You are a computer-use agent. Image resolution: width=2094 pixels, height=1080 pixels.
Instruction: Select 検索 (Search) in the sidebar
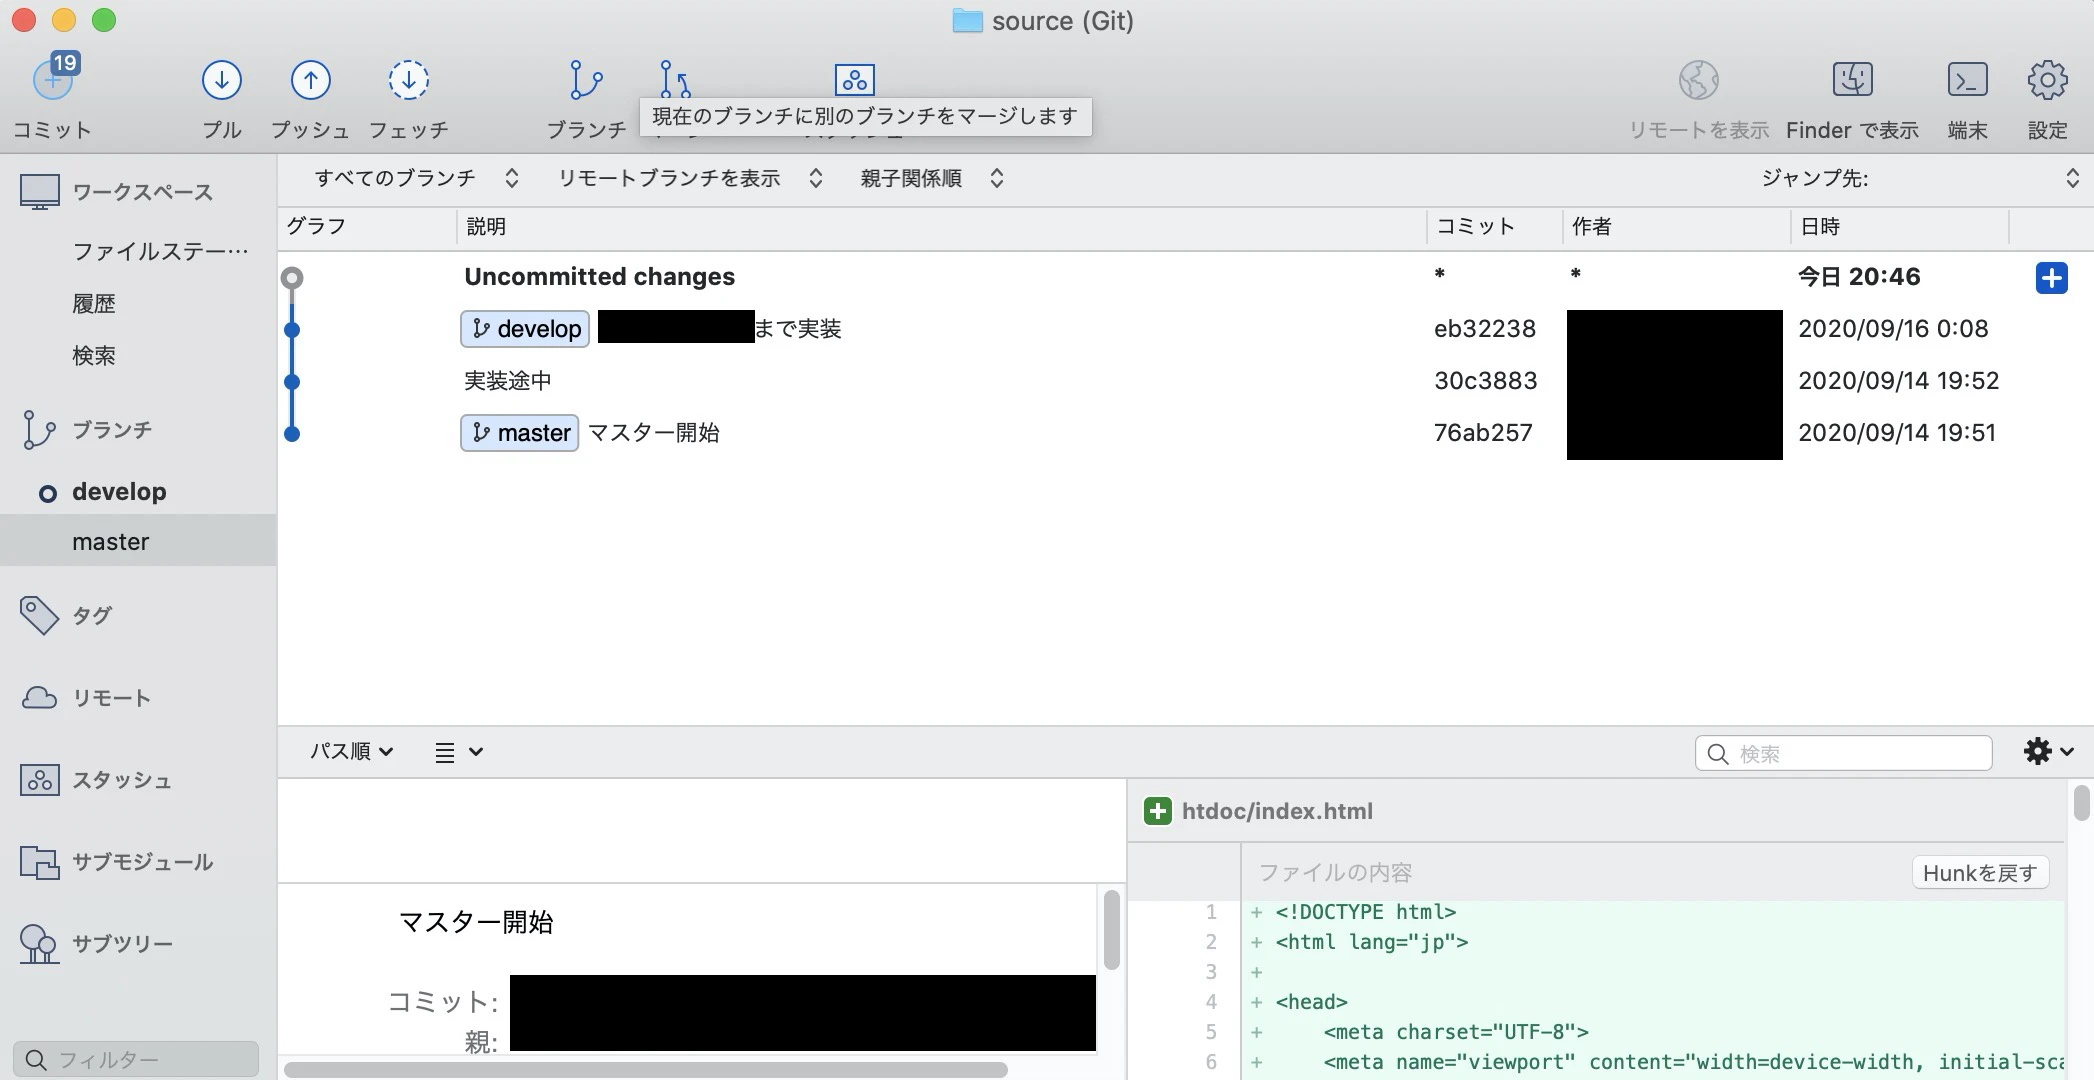click(x=94, y=356)
